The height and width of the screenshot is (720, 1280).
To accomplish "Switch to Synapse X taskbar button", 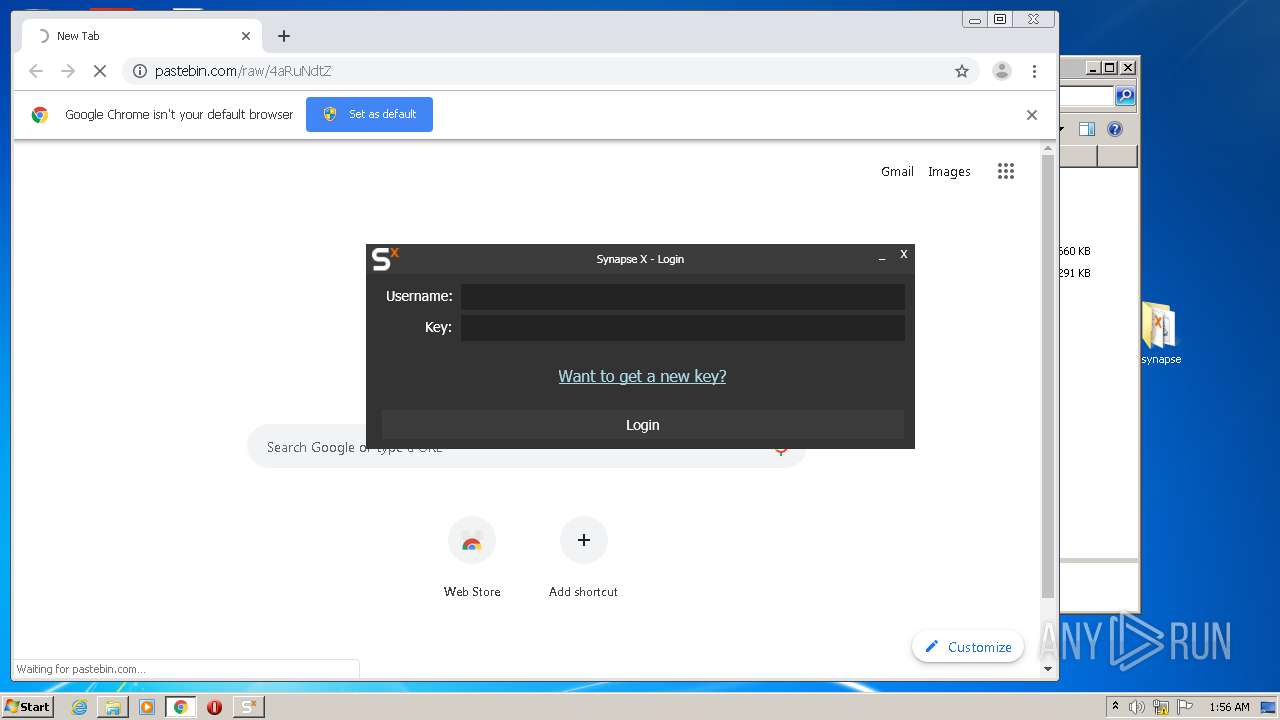I will click(x=248, y=707).
